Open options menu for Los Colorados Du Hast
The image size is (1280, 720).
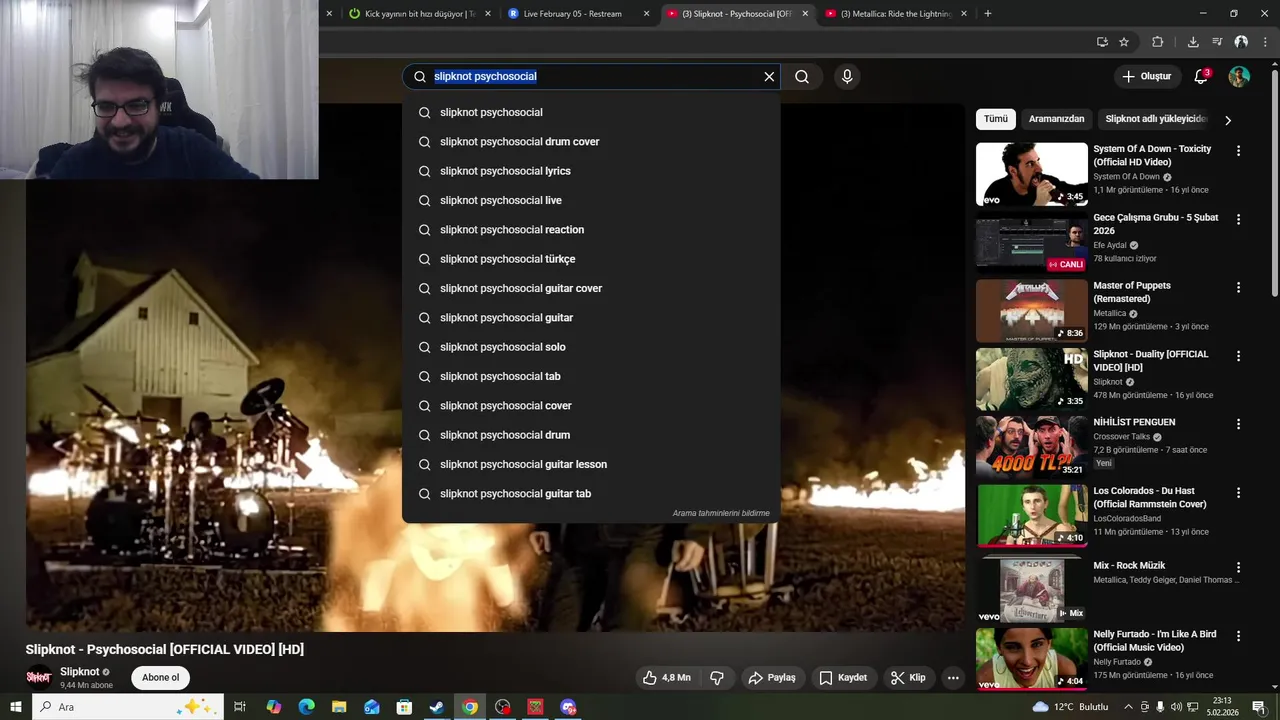1238,493
